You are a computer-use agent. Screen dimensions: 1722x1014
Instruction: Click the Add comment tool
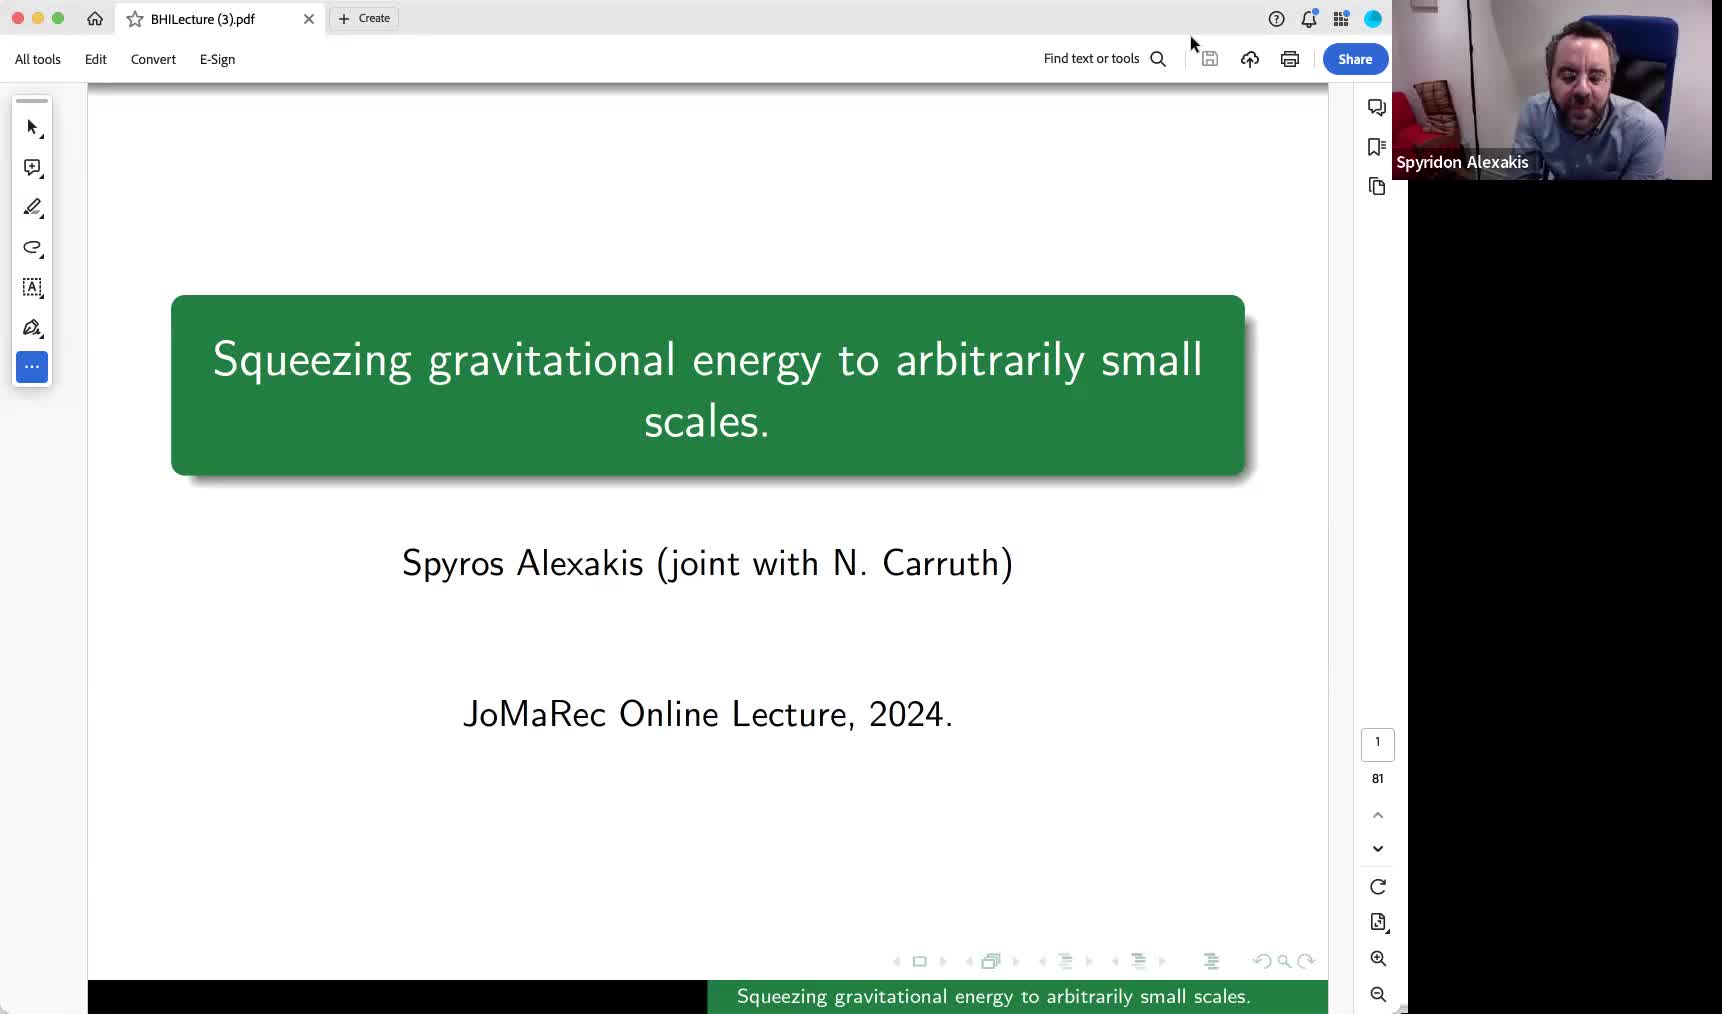coord(32,168)
